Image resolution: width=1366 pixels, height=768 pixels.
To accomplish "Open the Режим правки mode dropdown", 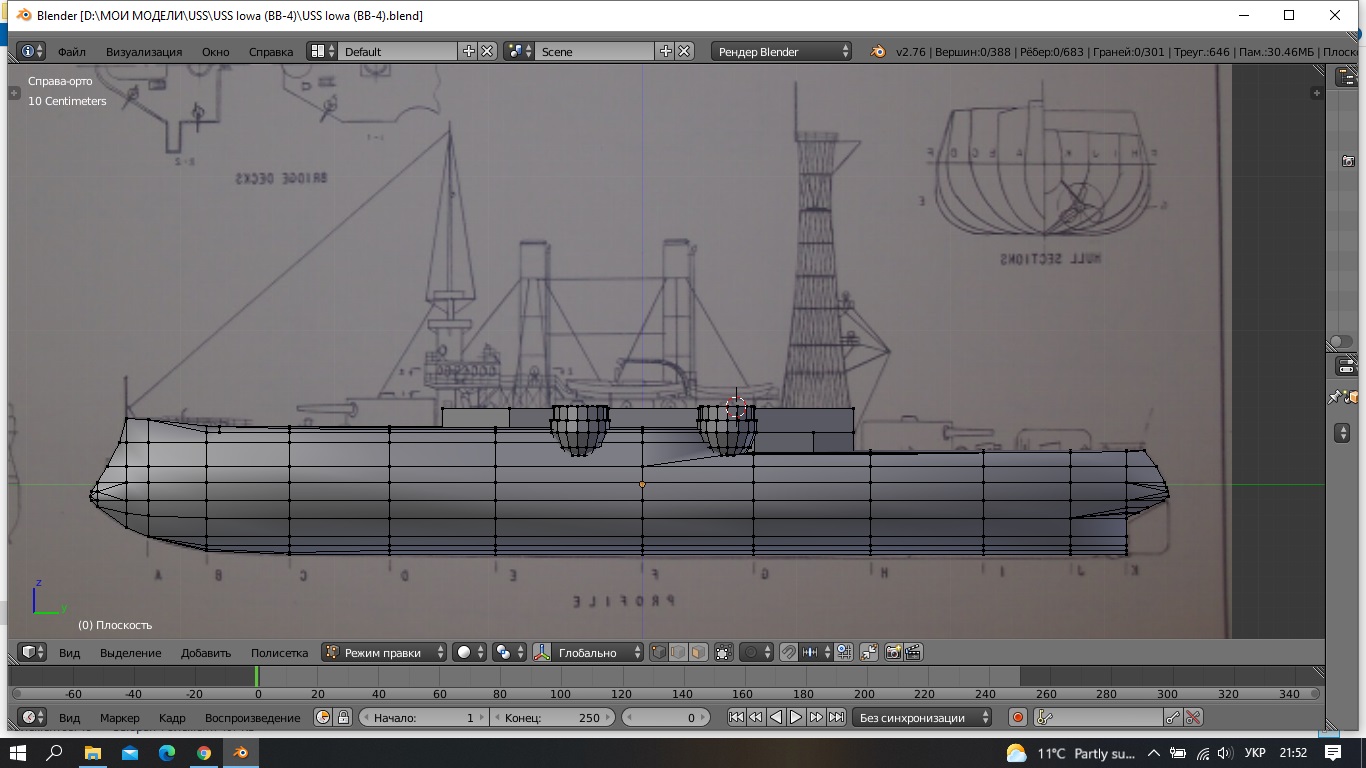I will tap(384, 653).
